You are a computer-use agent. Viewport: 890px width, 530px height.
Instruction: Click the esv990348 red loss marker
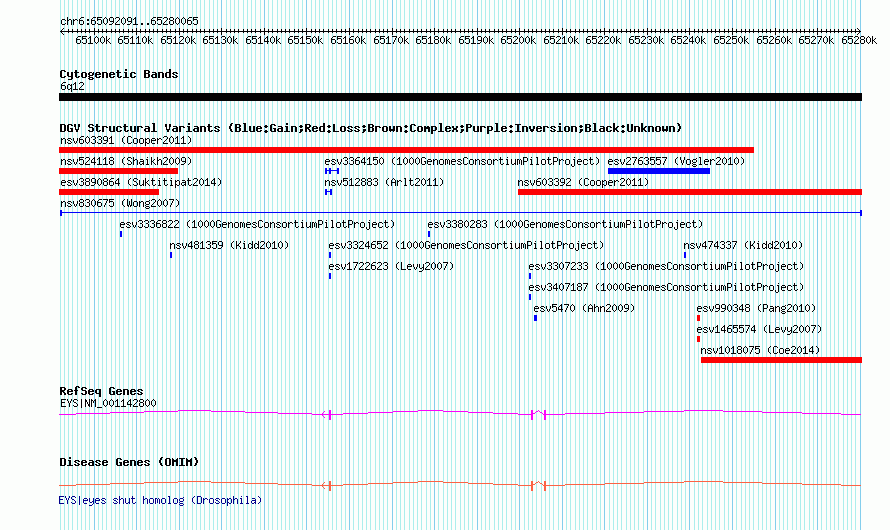(698, 318)
